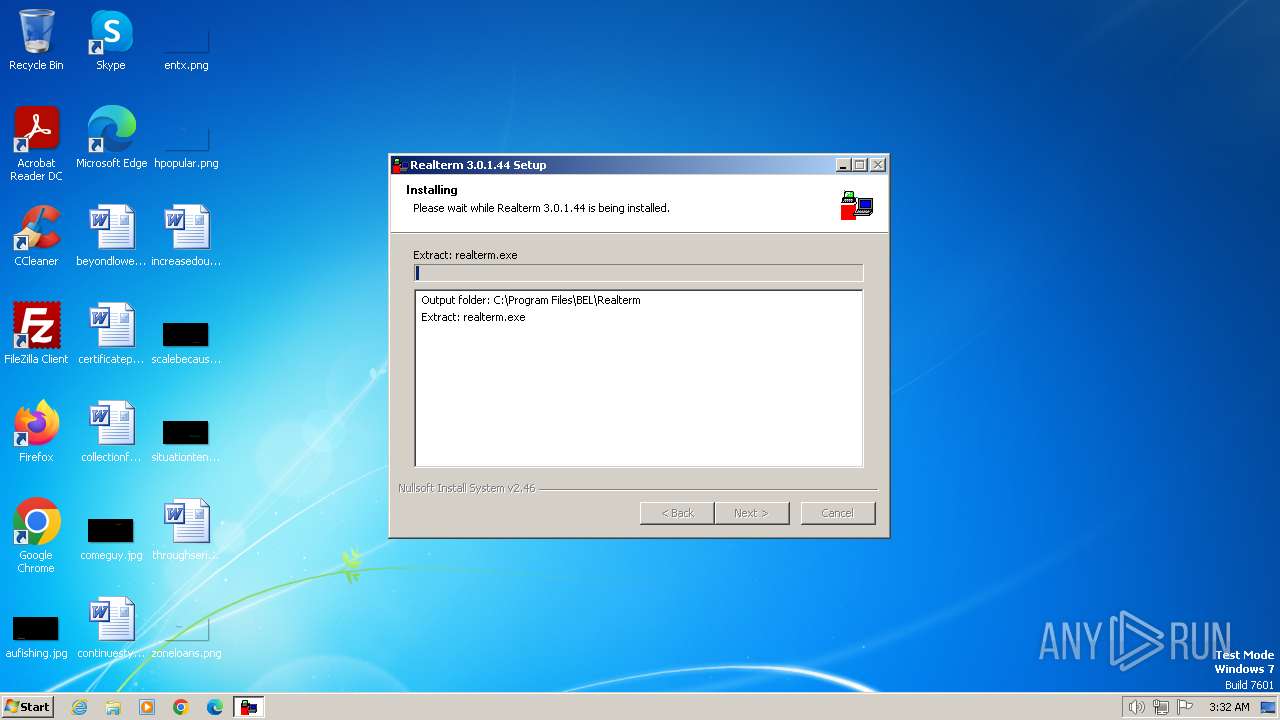Launch FileZilla Client shortcut
Screen dimensions: 1280x720
(36, 334)
